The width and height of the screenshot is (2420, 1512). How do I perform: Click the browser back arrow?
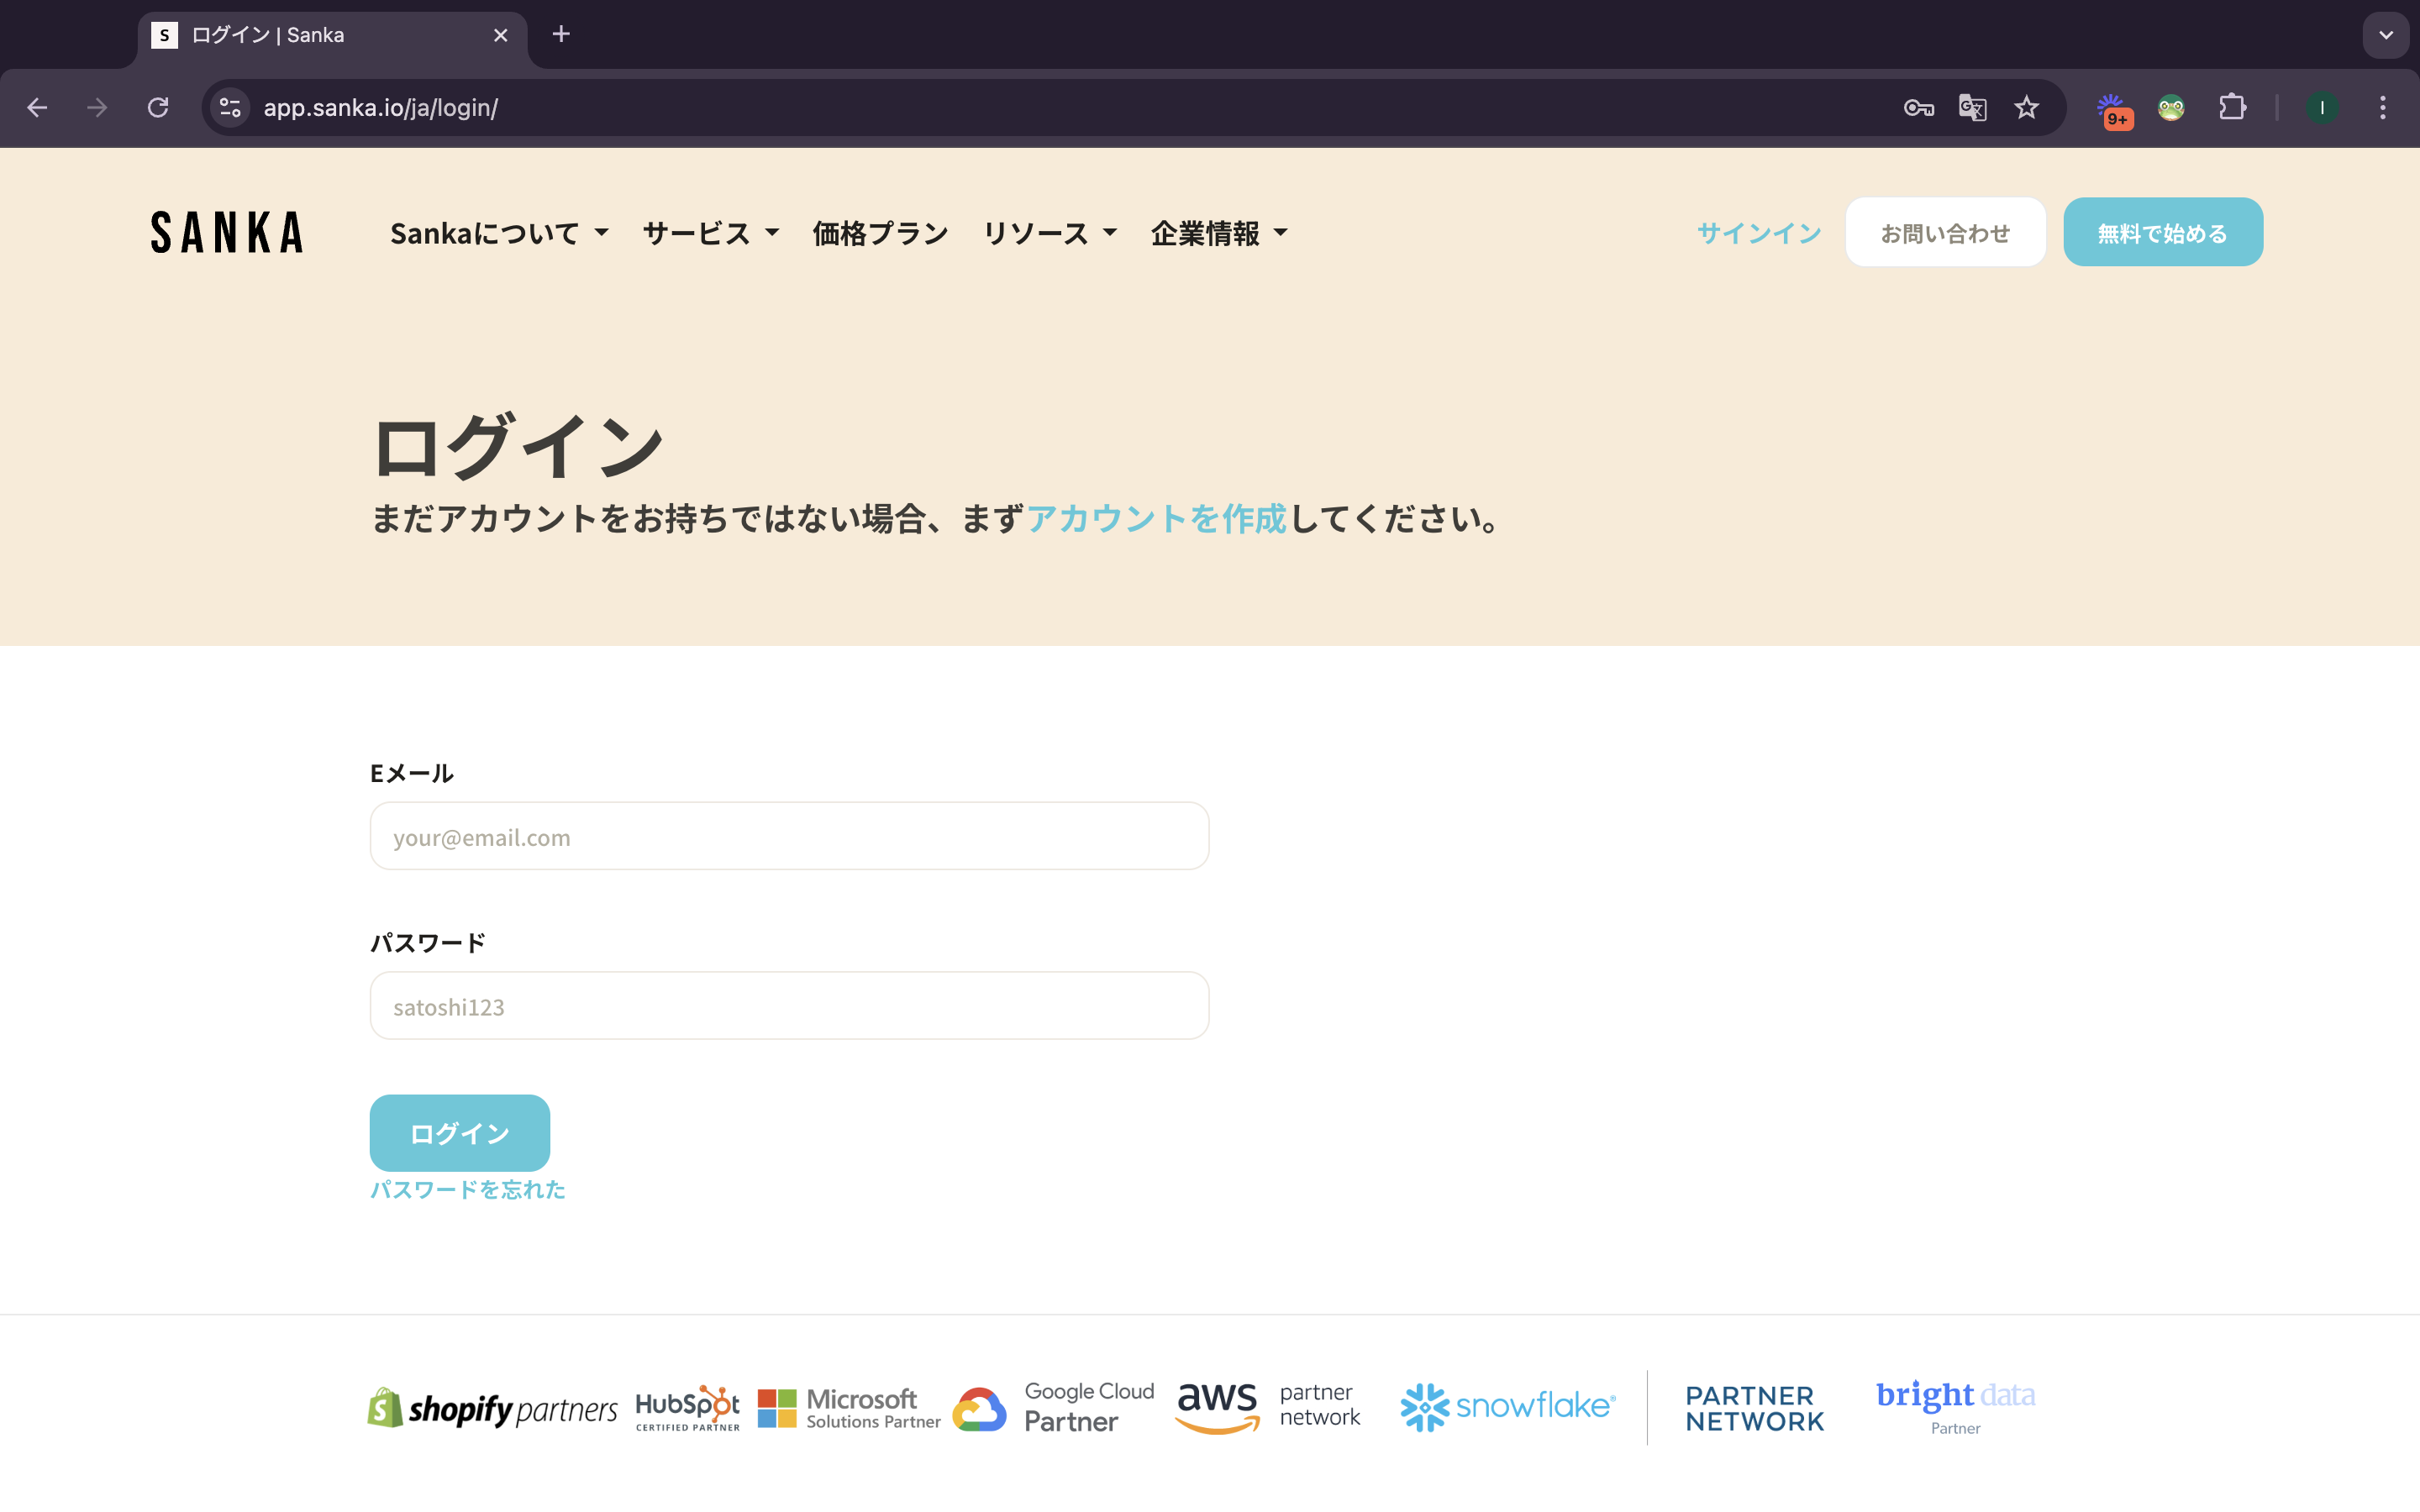37,107
